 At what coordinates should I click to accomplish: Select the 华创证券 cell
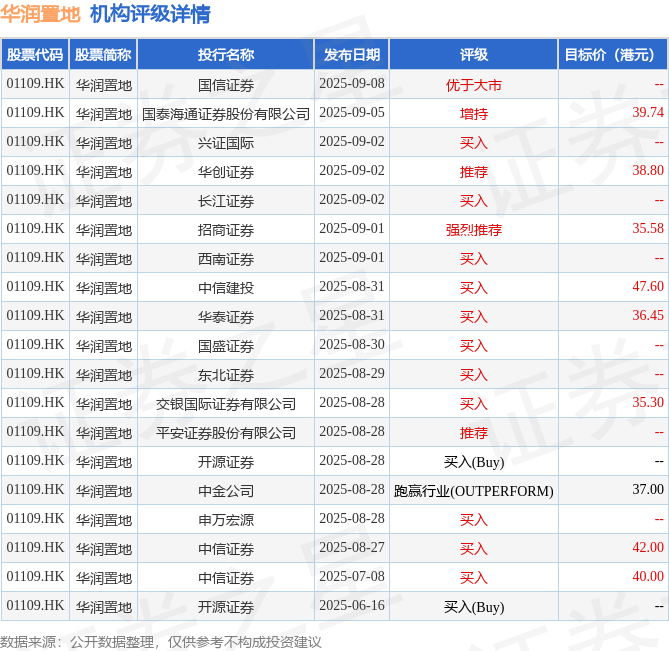226,172
